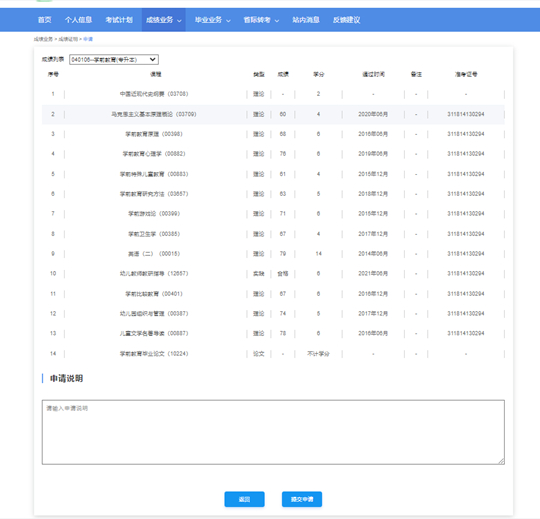Screen dimensions: 540x519
Task: Click the 通过时间 column header
Action: [373, 74]
